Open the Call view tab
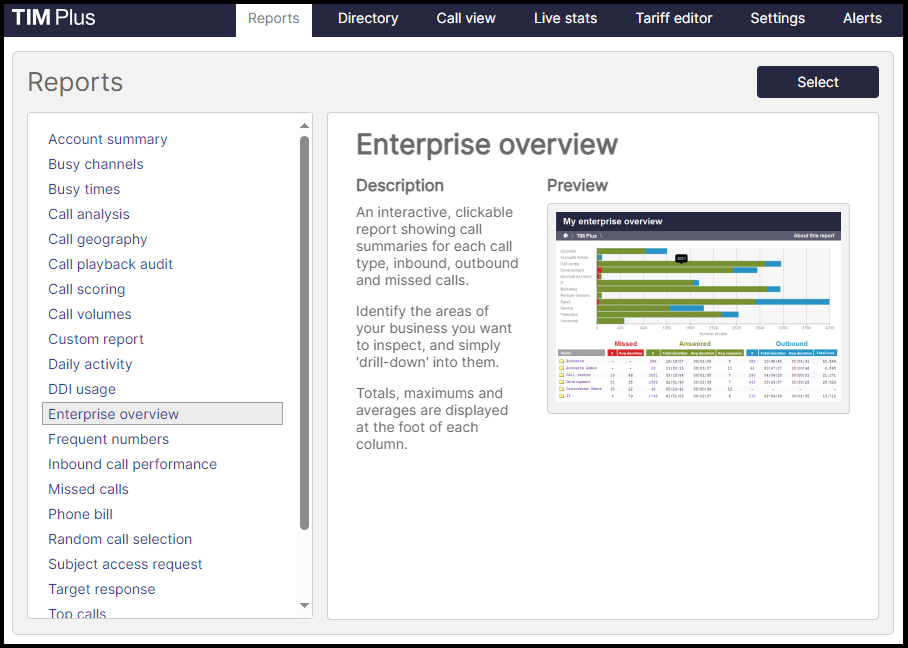Image resolution: width=908 pixels, height=648 pixels. point(465,17)
